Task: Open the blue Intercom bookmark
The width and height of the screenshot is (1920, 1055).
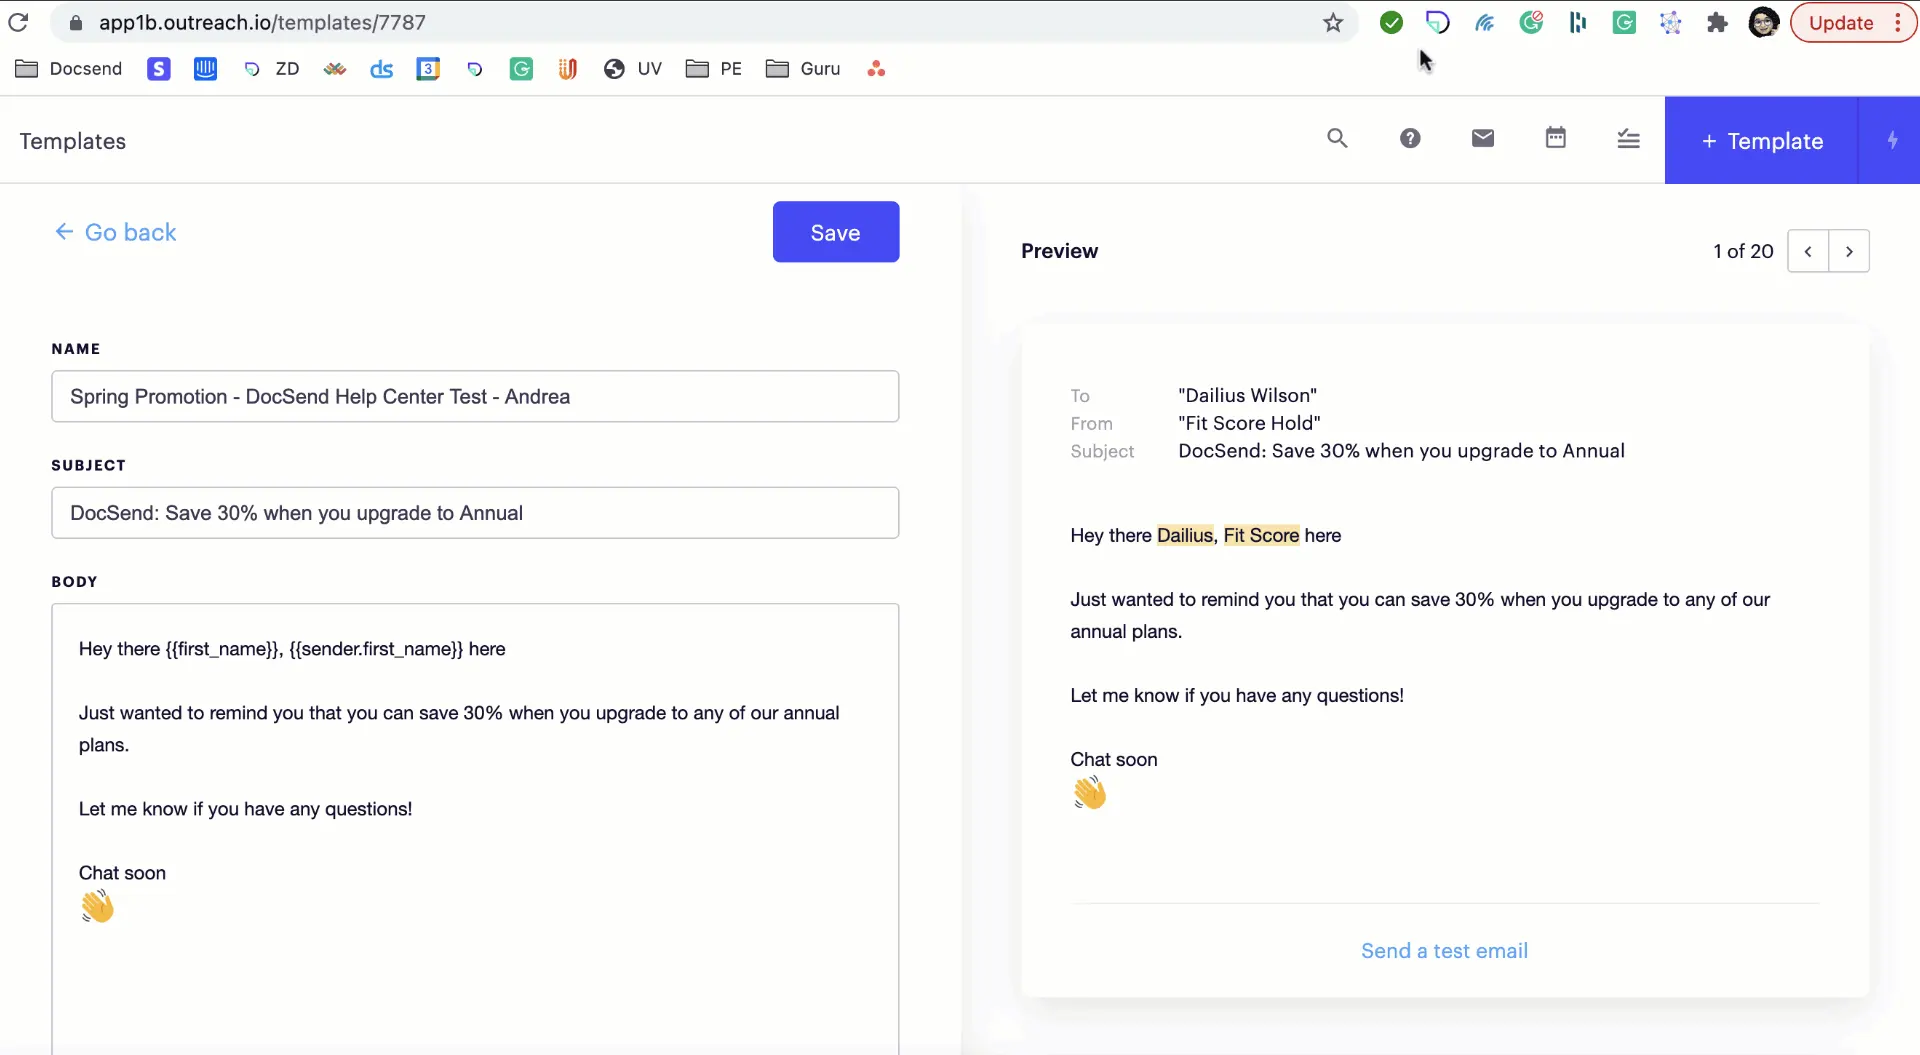Action: point(205,68)
